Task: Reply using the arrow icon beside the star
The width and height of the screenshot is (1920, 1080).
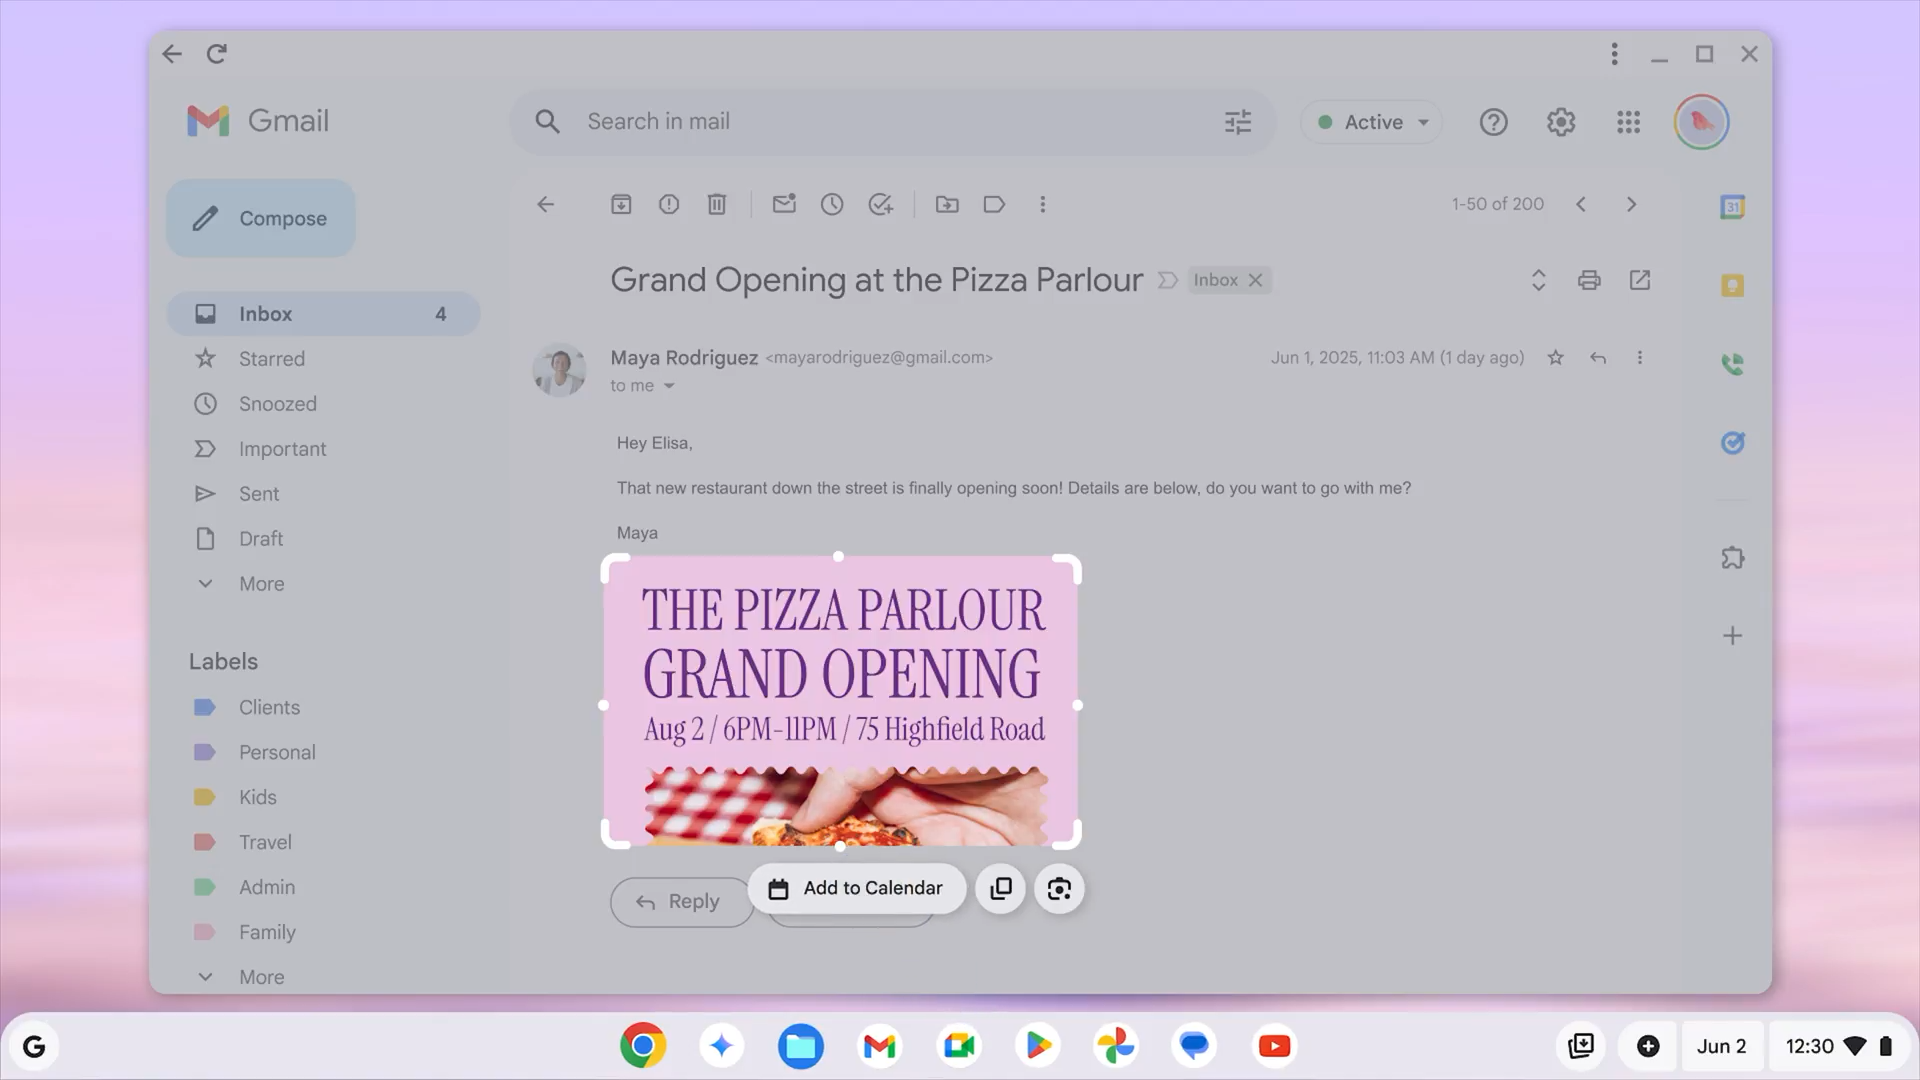Action: [x=1598, y=357]
